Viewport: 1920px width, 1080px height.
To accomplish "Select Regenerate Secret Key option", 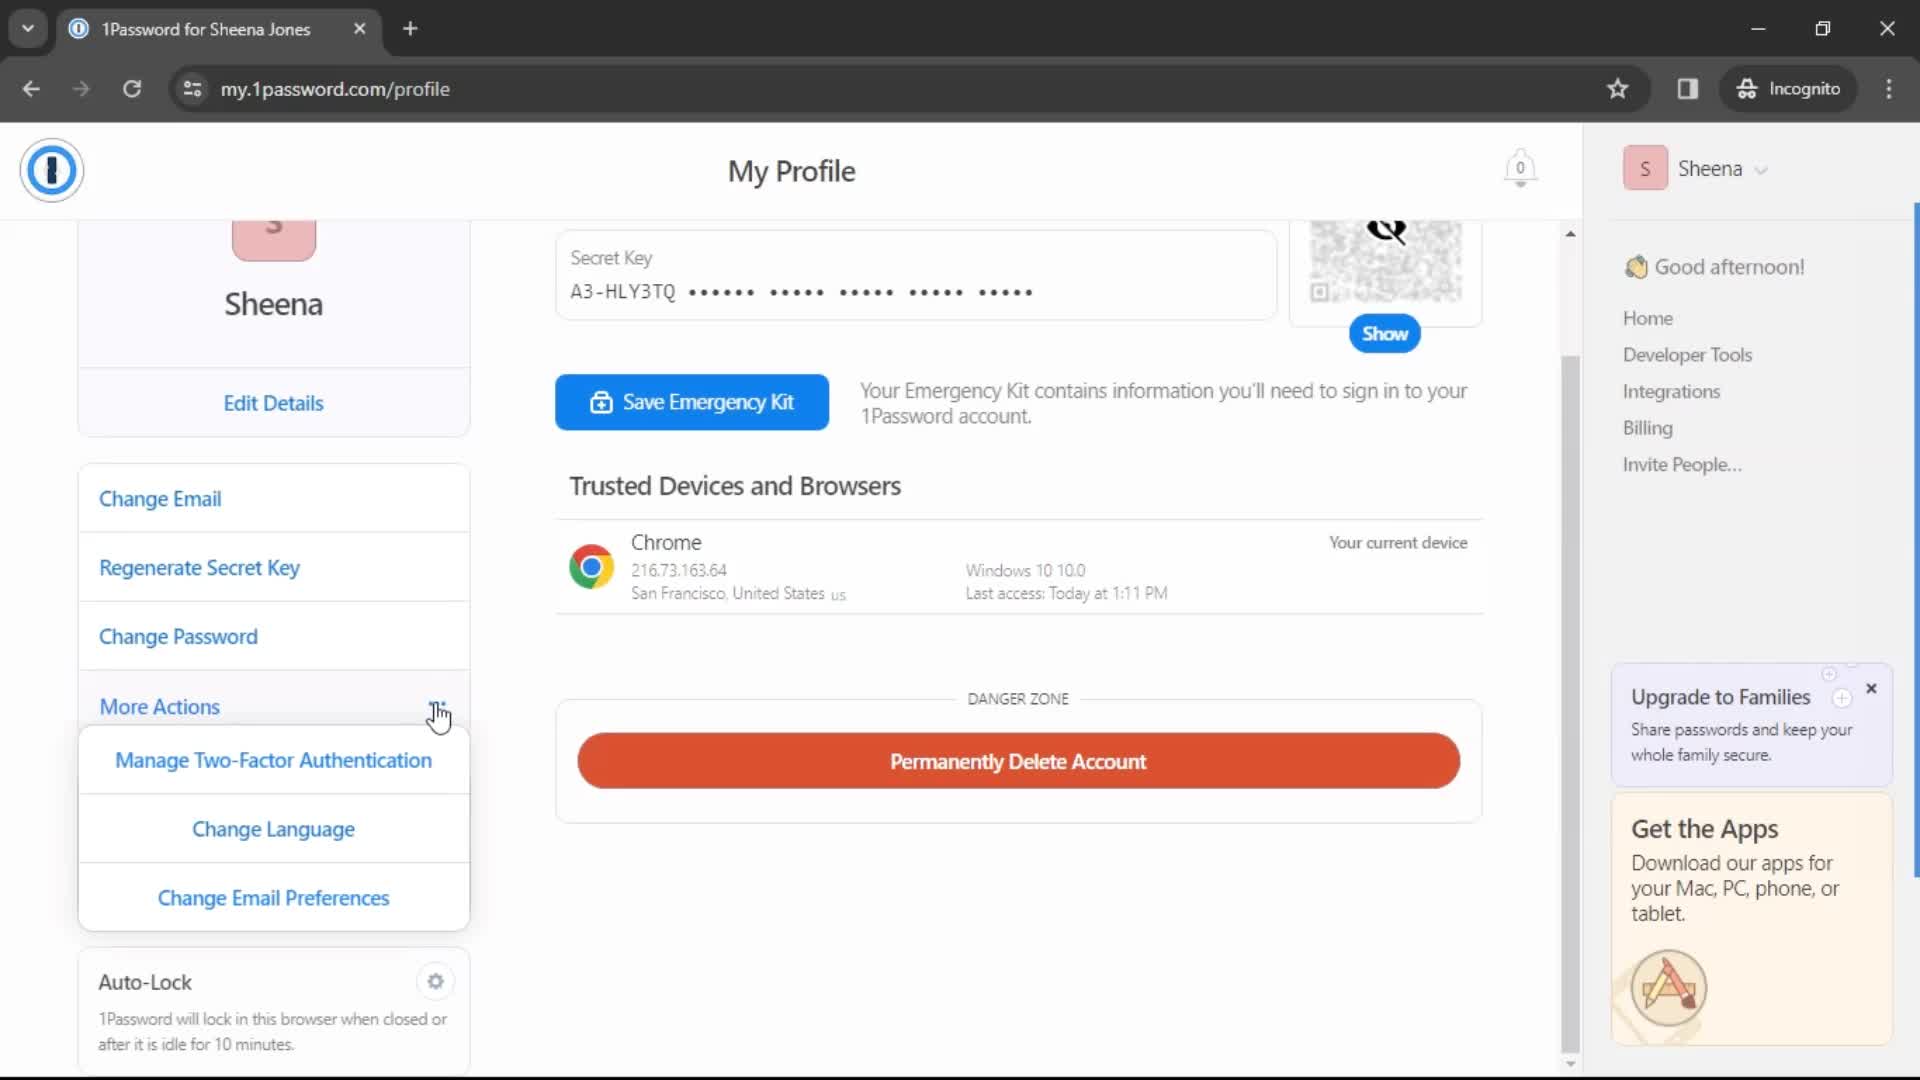I will [199, 567].
